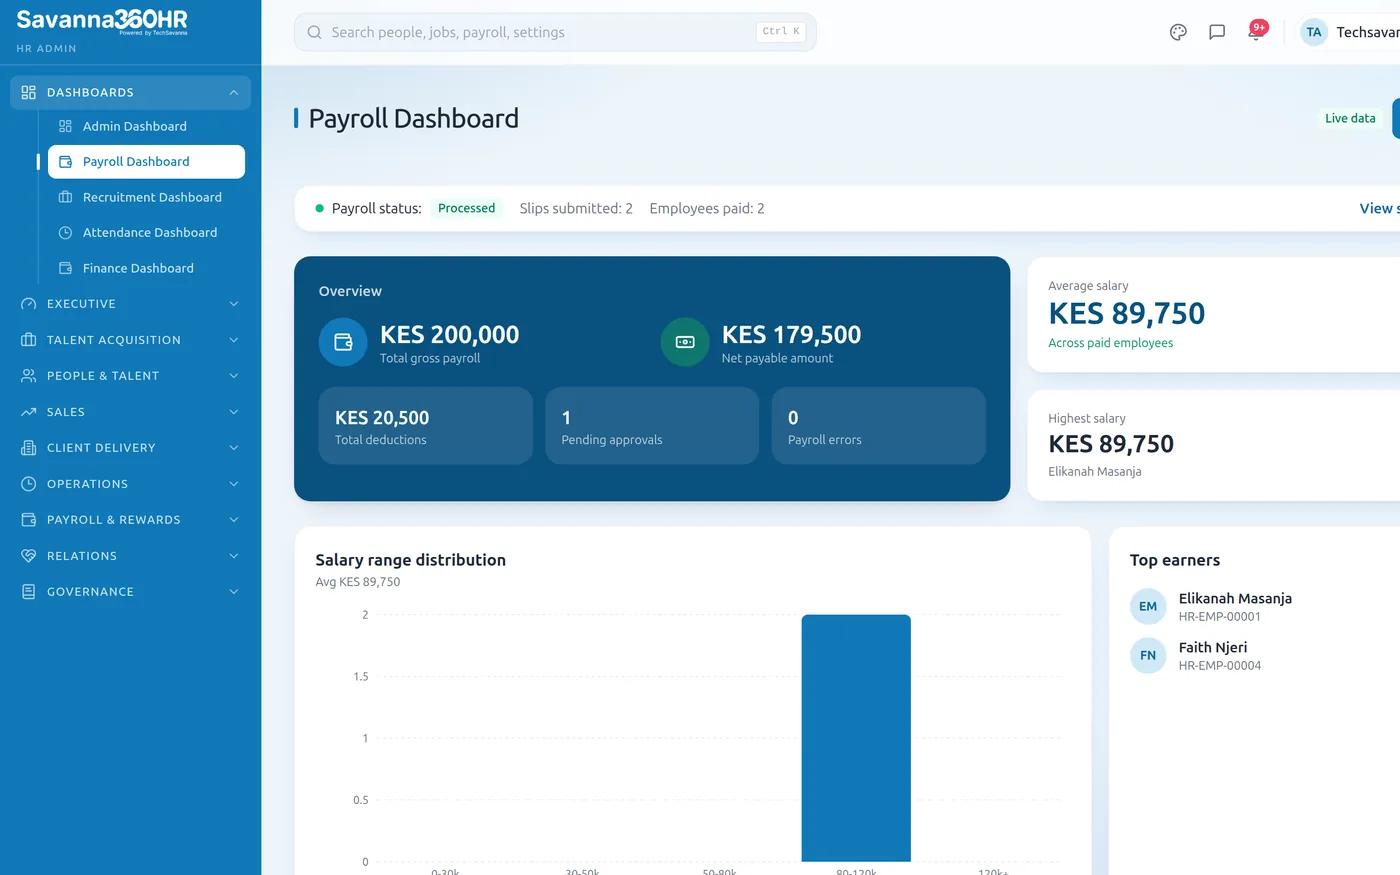Open Recruitment Dashboard menu item
1400x875 pixels.
(x=146, y=197)
